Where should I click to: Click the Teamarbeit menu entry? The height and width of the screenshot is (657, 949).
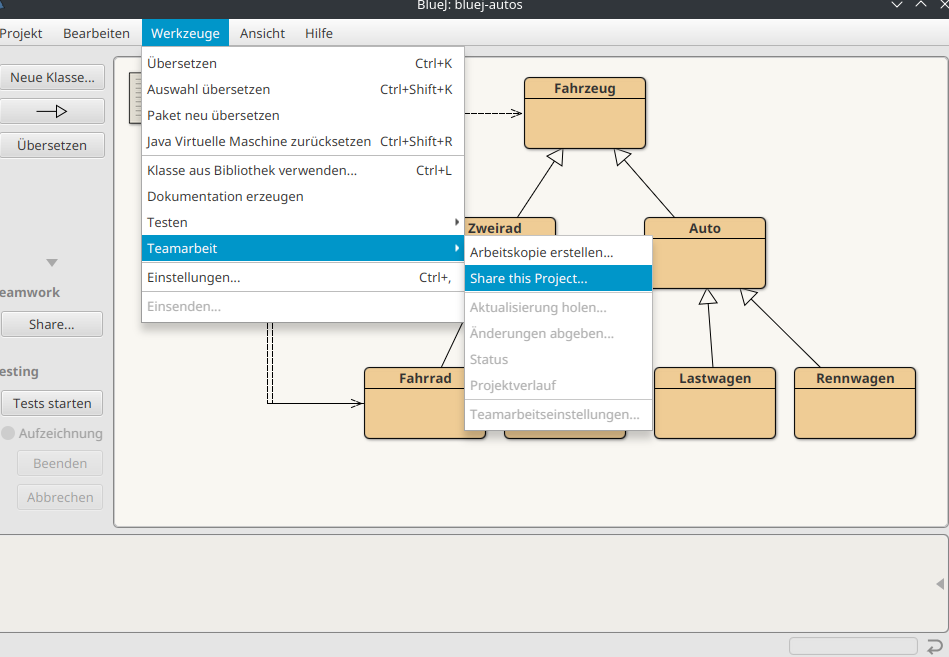[x=303, y=248]
